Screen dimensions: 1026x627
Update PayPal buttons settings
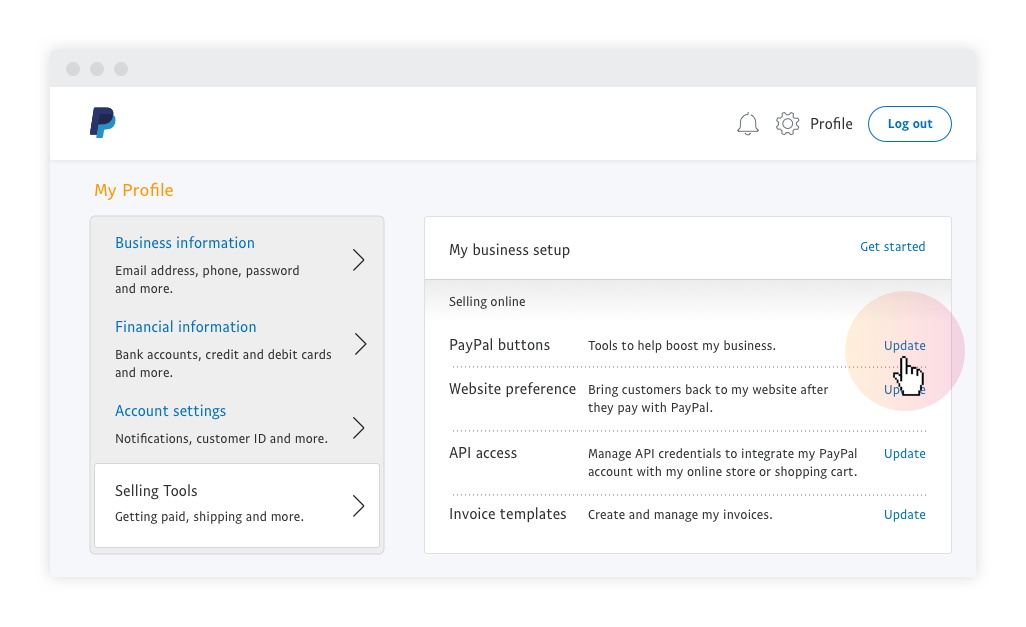click(x=904, y=346)
